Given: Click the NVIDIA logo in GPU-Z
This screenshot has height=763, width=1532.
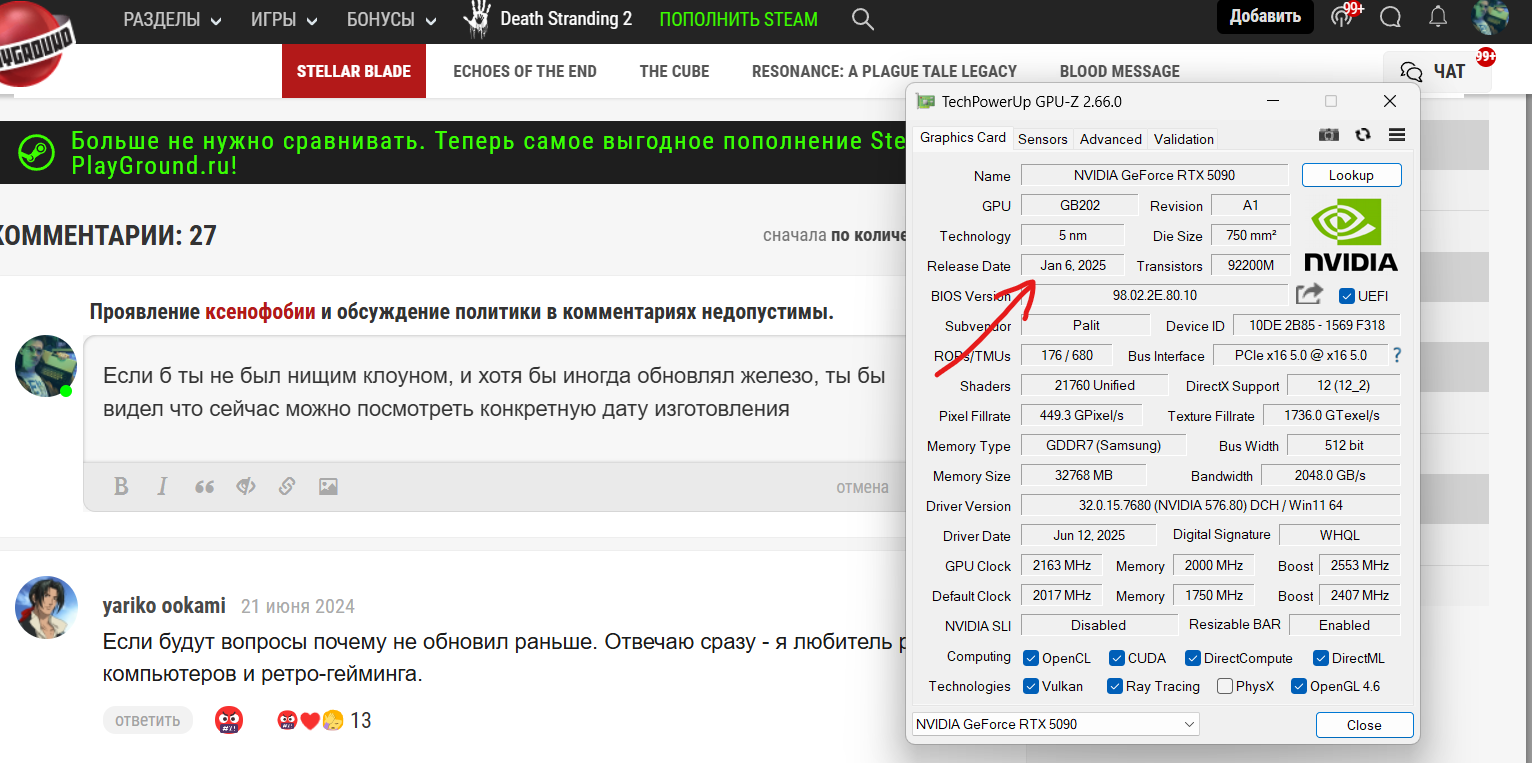Looking at the screenshot, I should click(1351, 235).
